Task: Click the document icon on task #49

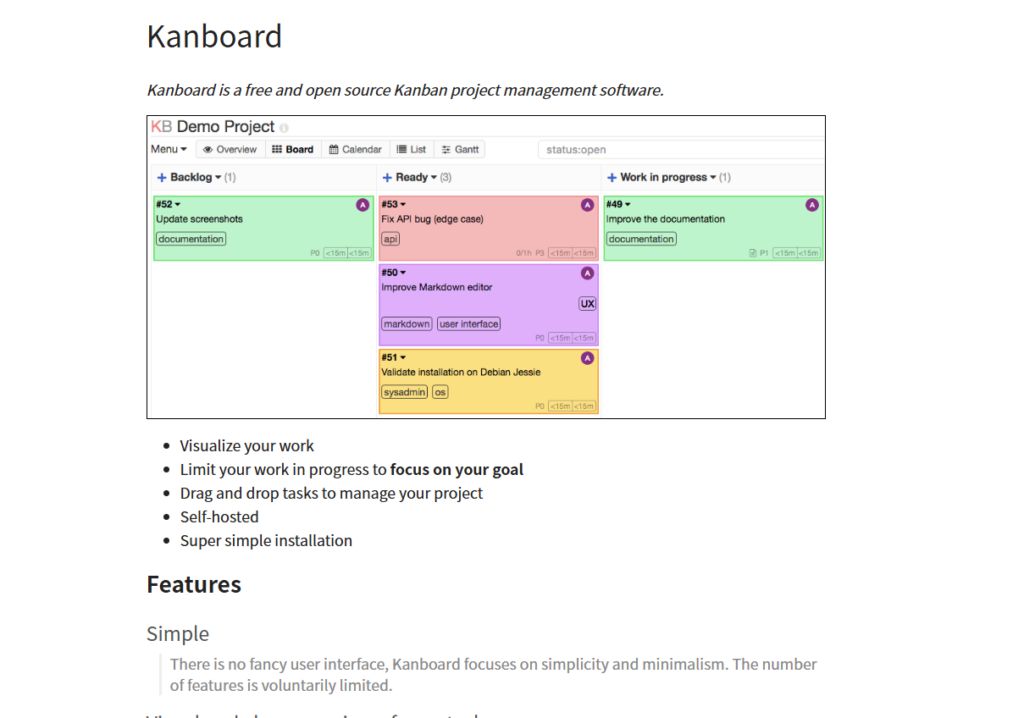Action: point(751,254)
